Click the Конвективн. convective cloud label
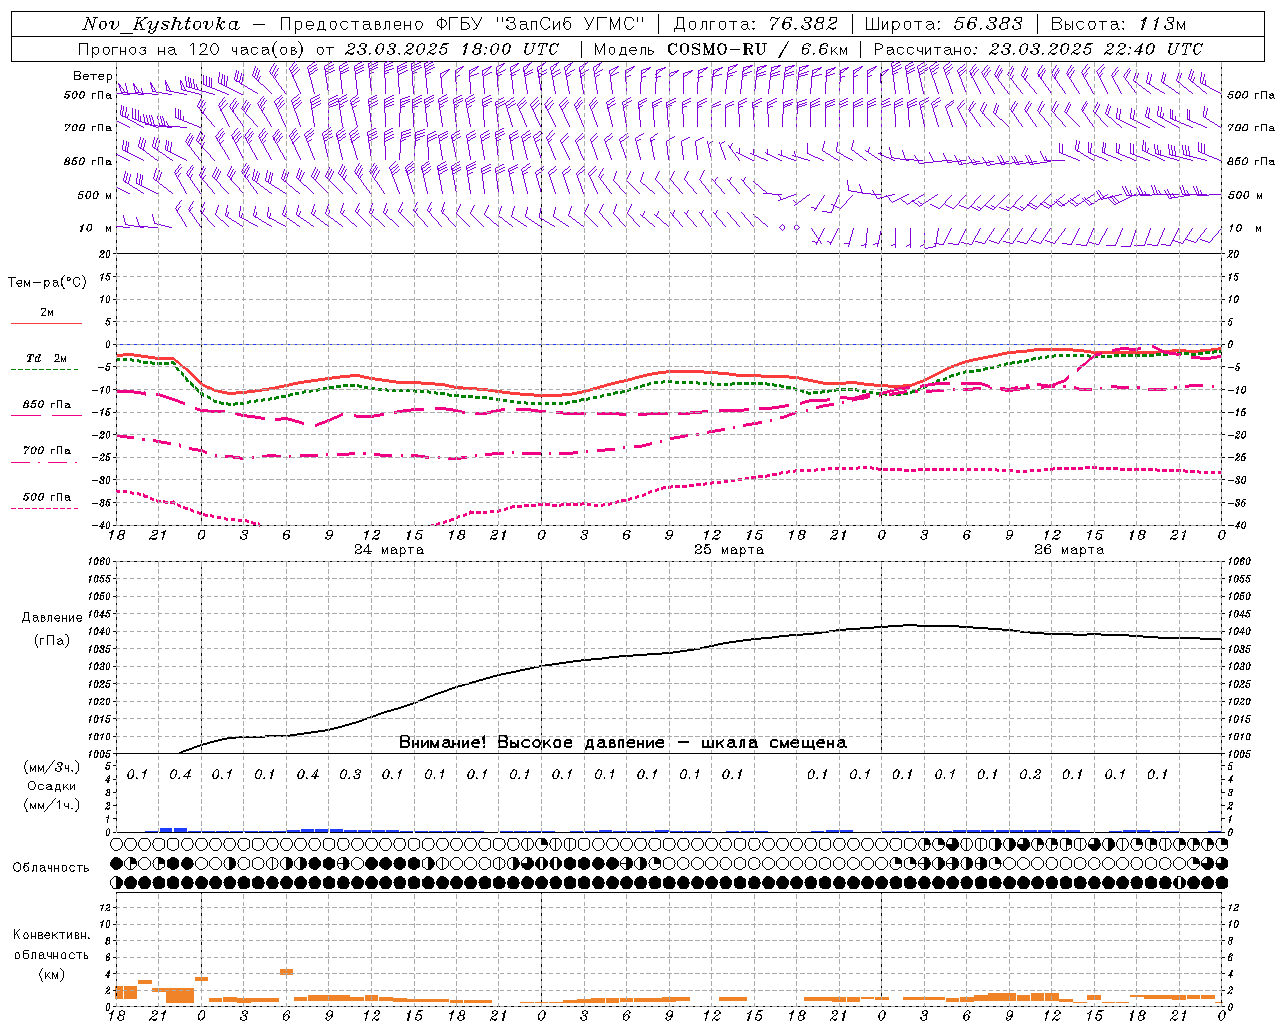1280x1024 pixels. tap(51, 935)
